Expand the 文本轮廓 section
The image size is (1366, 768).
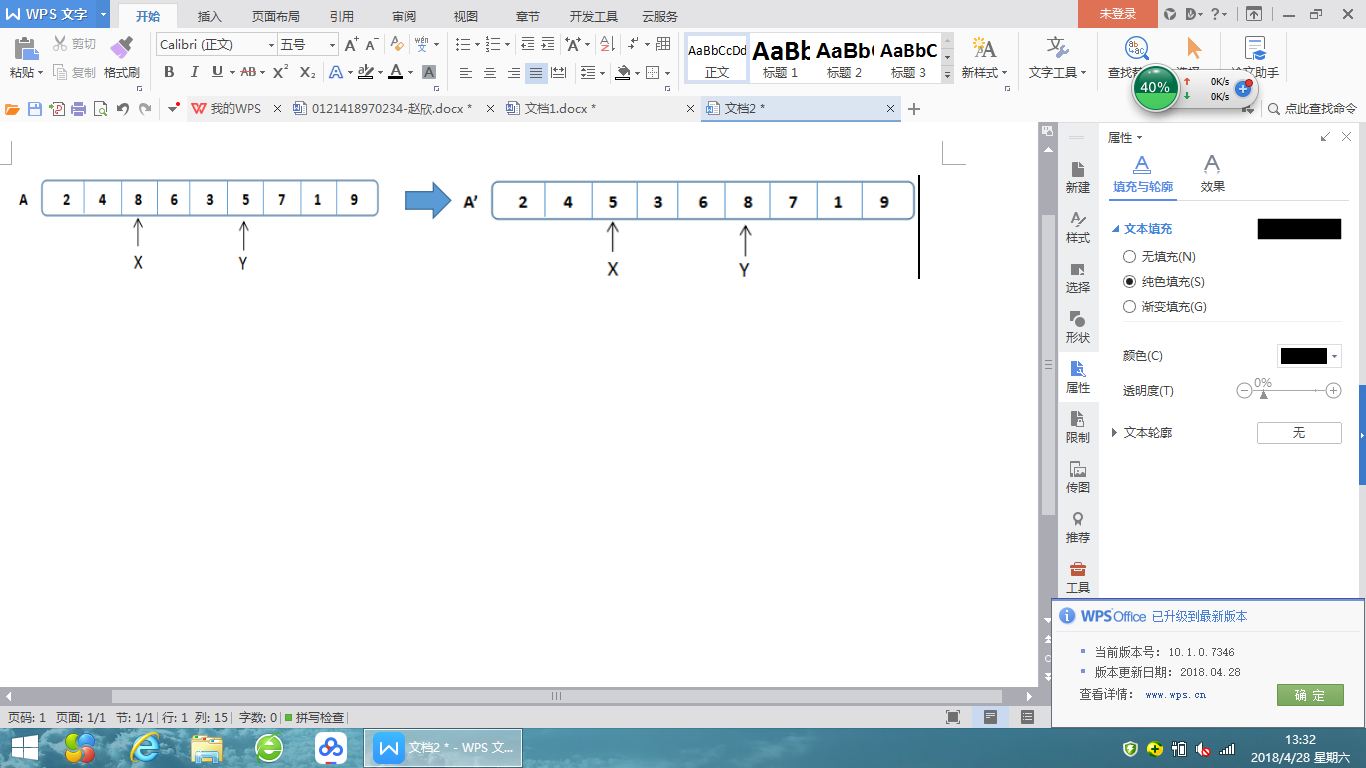pos(1115,433)
